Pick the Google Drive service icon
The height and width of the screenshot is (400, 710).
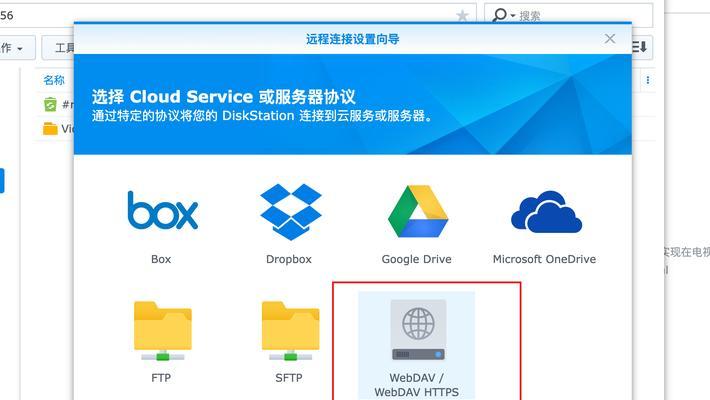click(418, 211)
